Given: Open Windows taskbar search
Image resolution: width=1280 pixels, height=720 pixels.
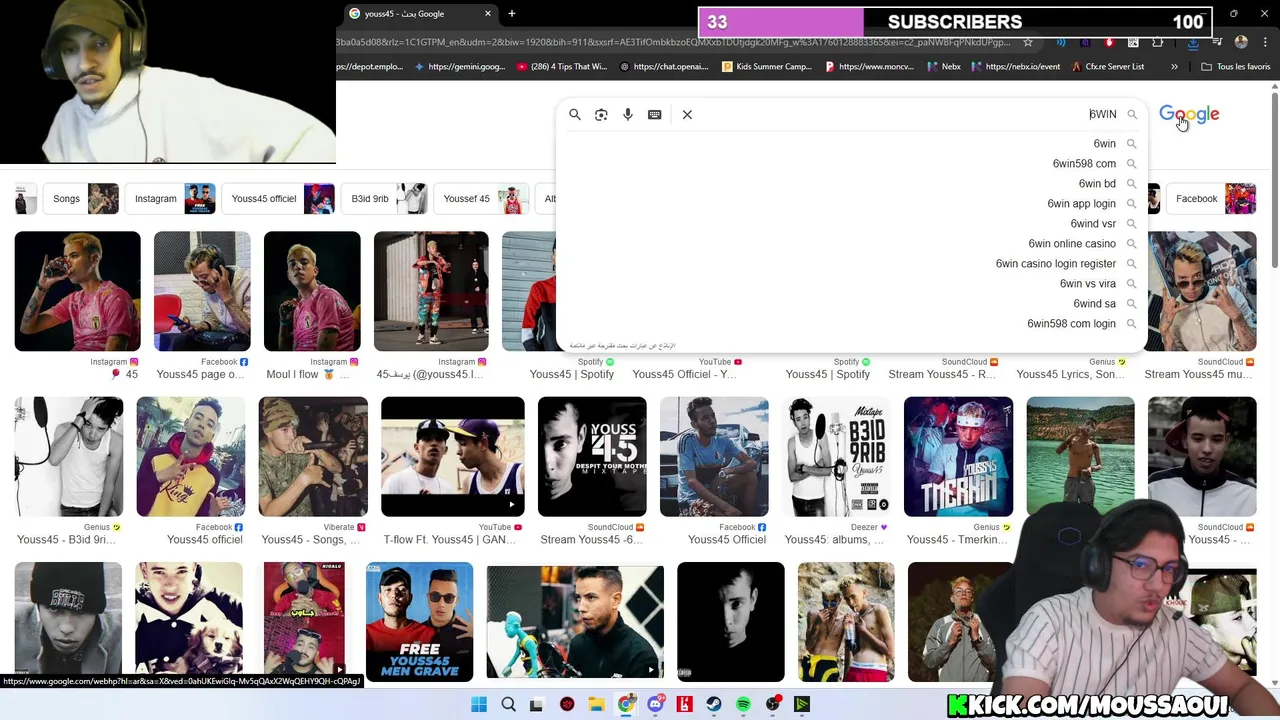Looking at the screenshot, I should (x=508, y=705).
